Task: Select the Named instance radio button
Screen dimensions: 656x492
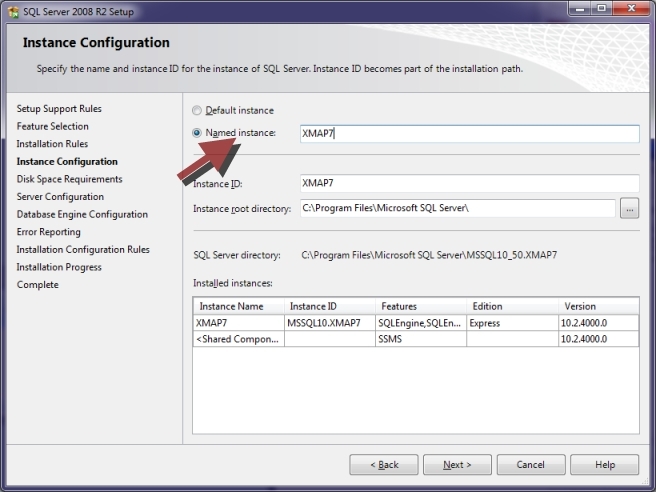Action: 197,133
